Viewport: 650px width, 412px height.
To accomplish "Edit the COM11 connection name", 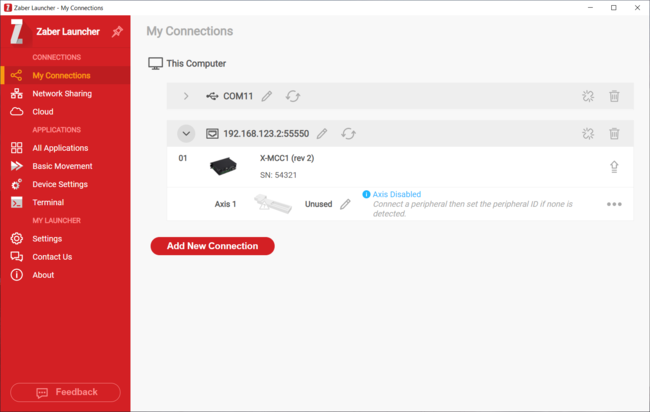I will pyautogui.click(x=267, y=96).
